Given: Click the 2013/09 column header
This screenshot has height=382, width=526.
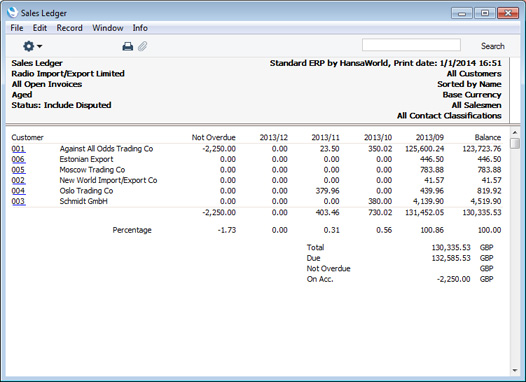Looking at the screenshot, I should pos(430,138).
